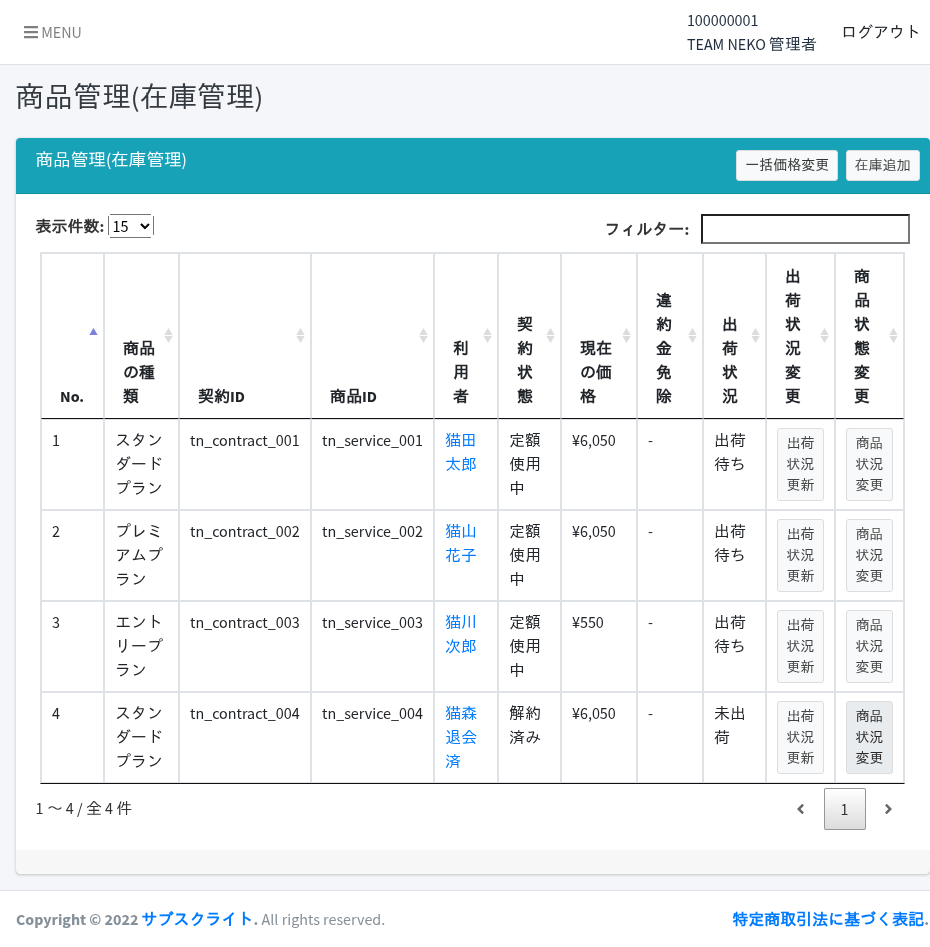930x947 pixels.
Task: Open the 一括価格変更 dialog
Action: click(787, 165)
